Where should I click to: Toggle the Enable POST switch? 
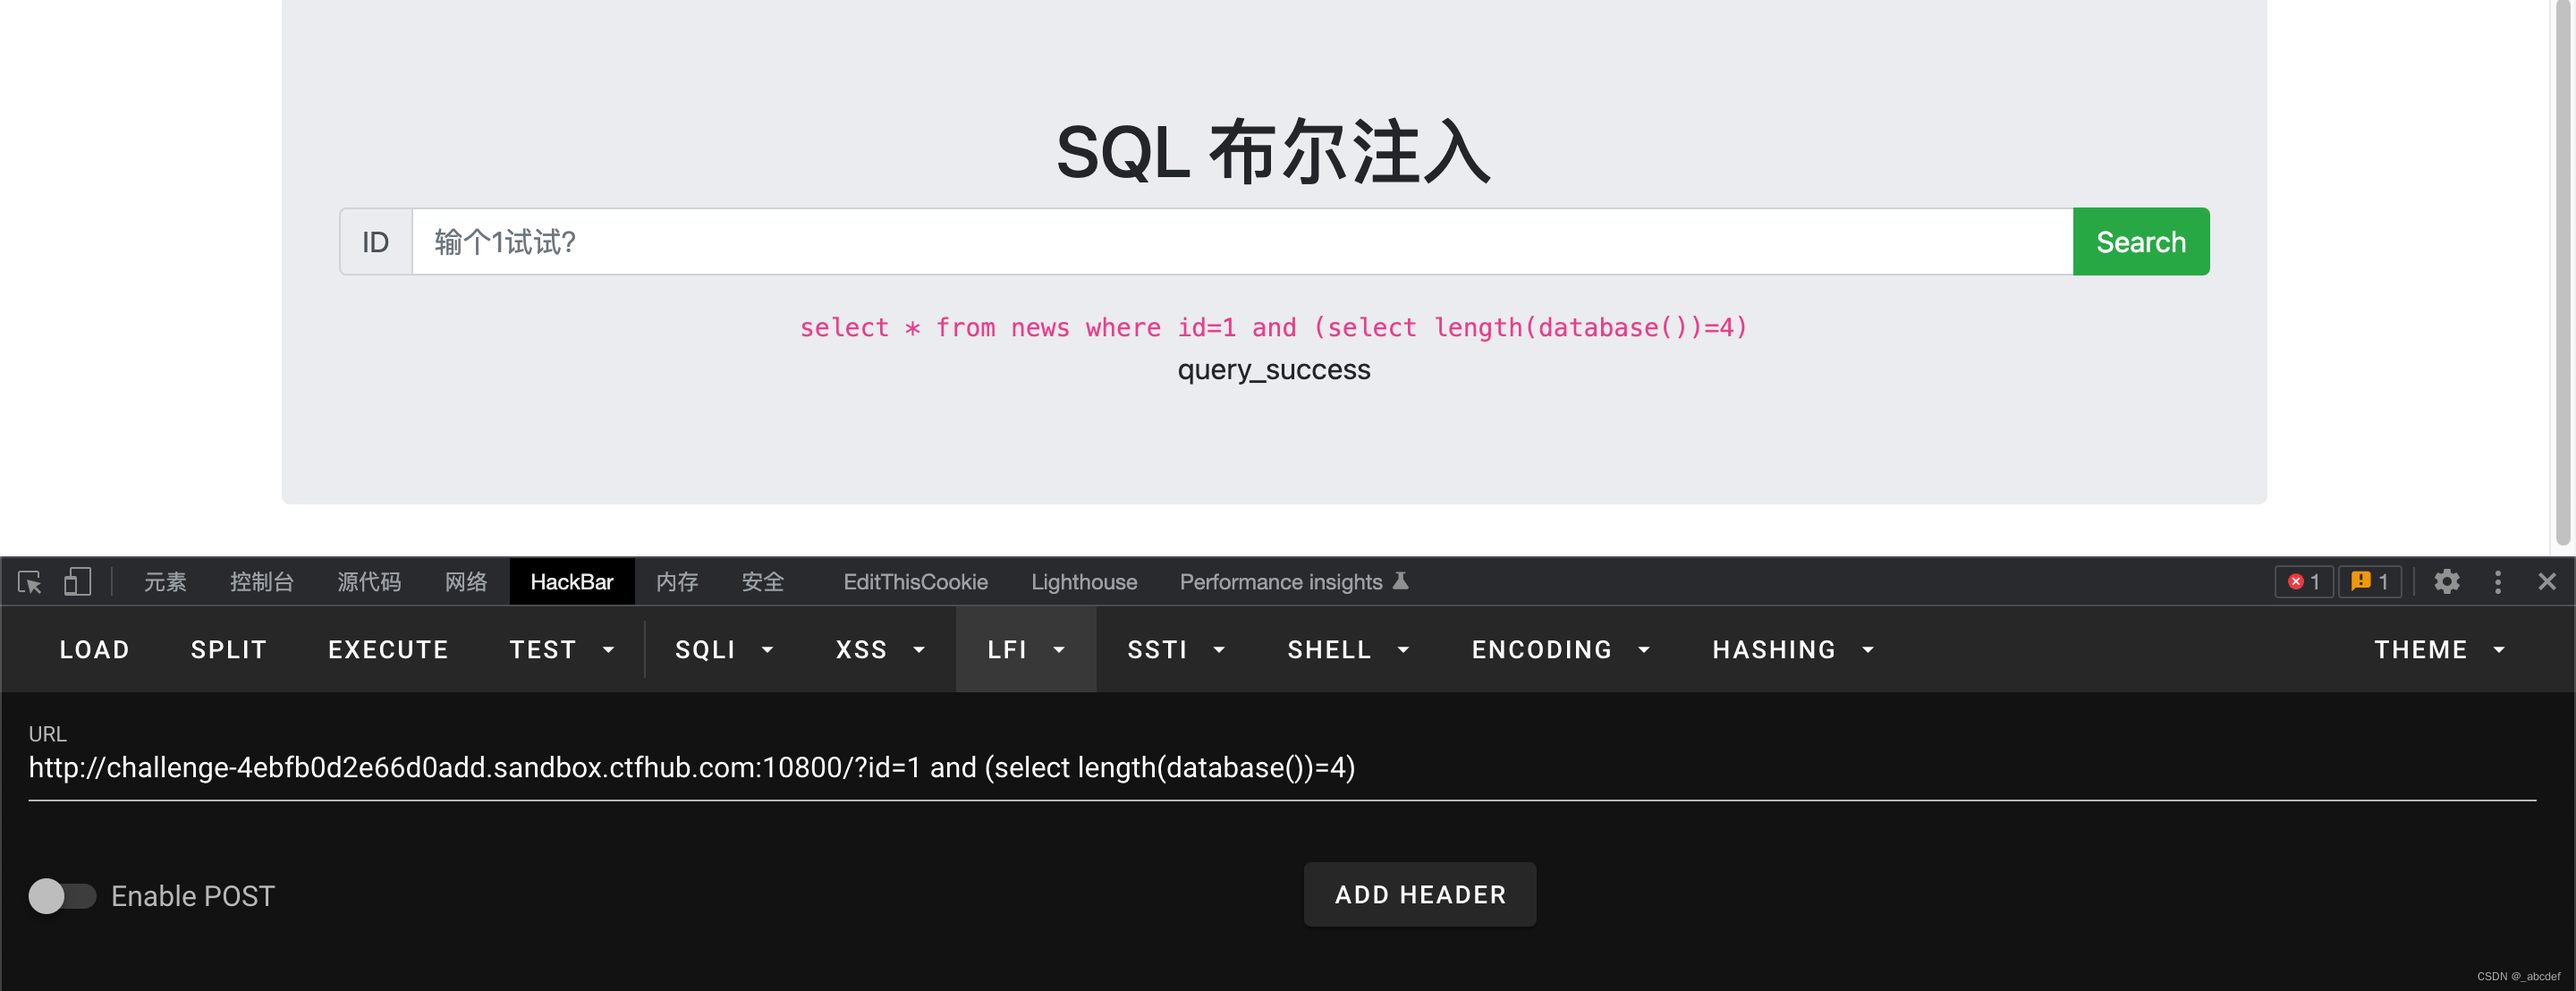pos(62,896)
